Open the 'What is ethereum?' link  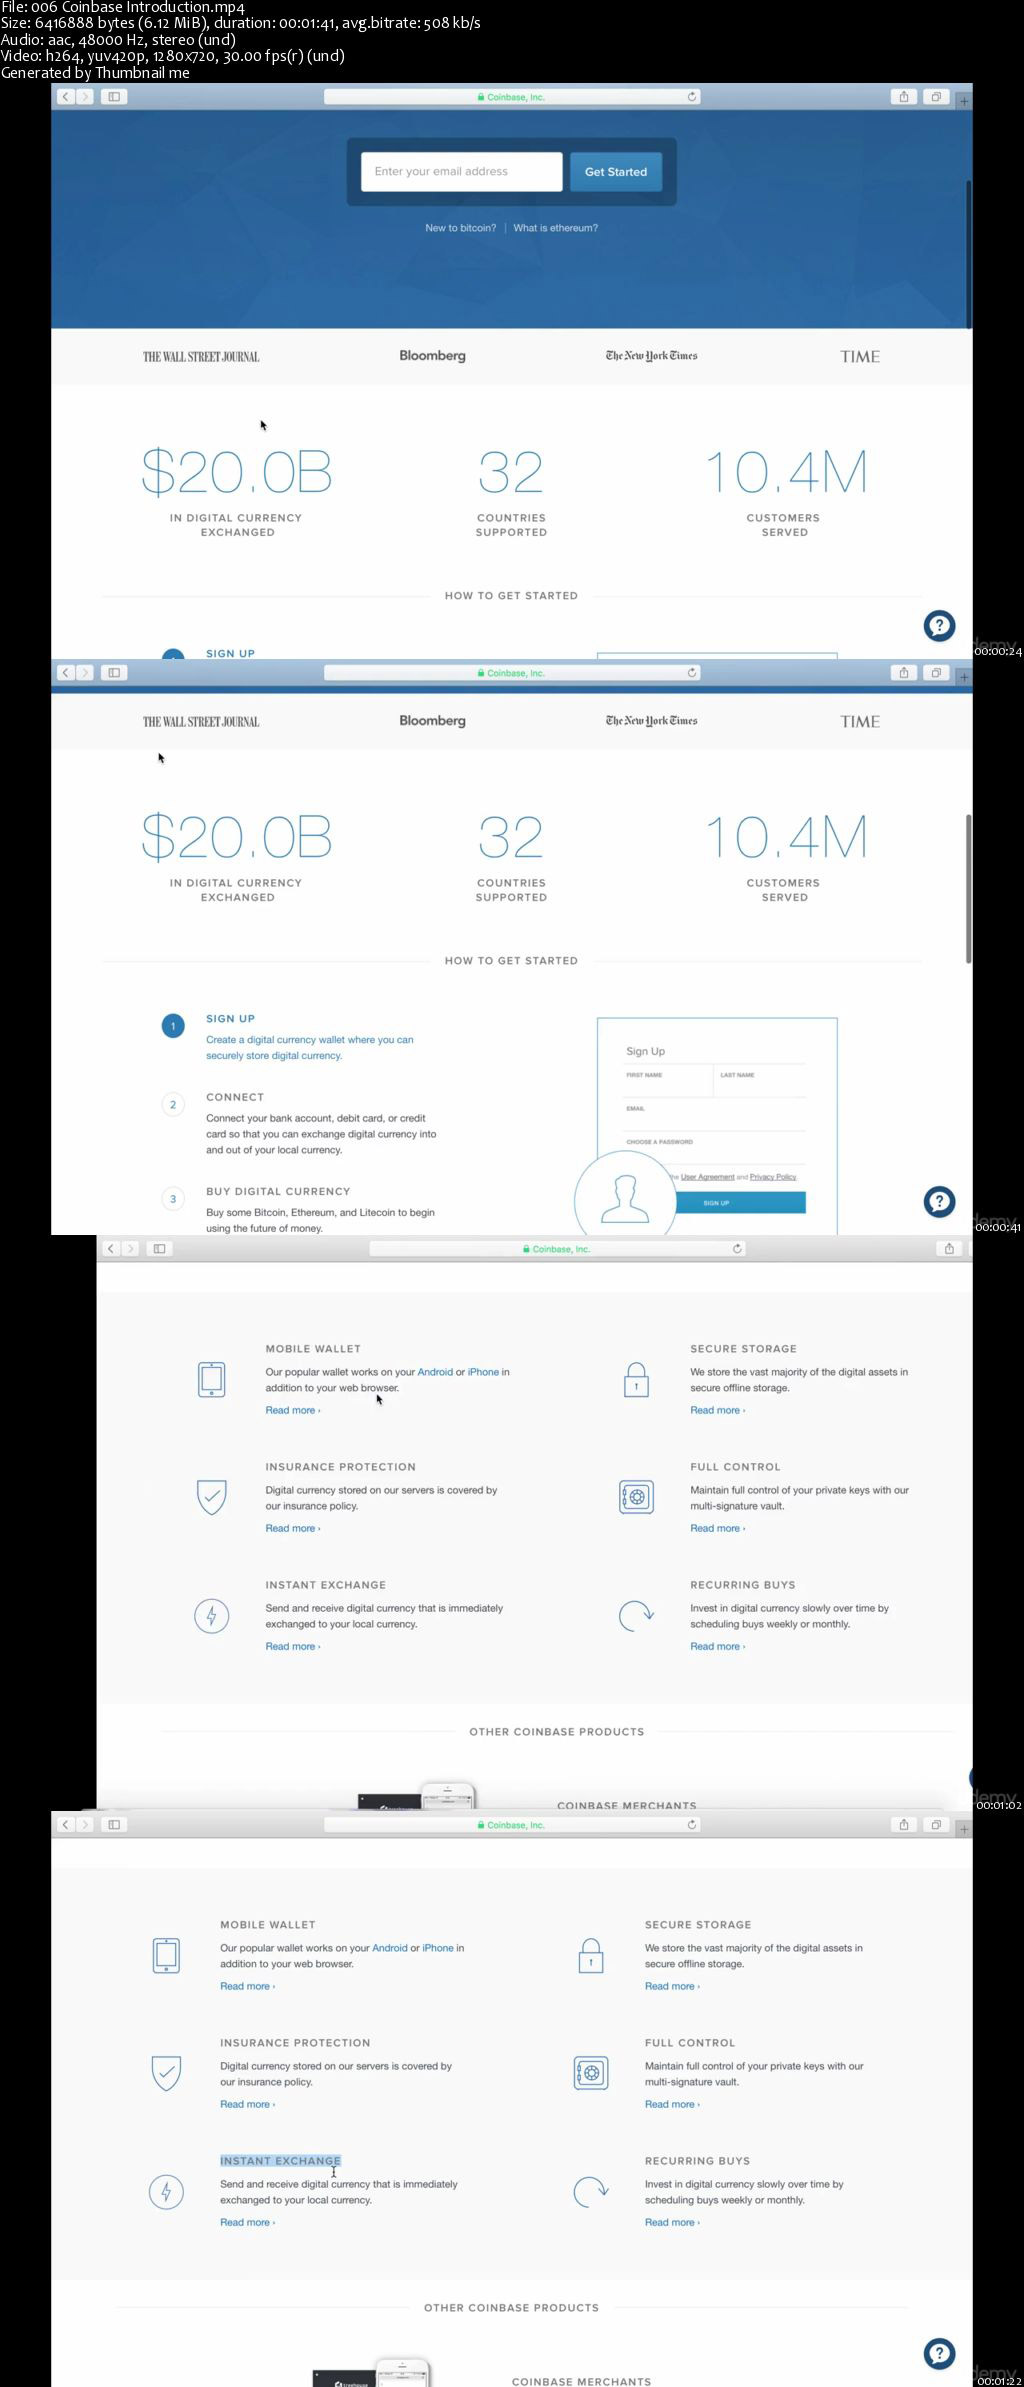555,228
